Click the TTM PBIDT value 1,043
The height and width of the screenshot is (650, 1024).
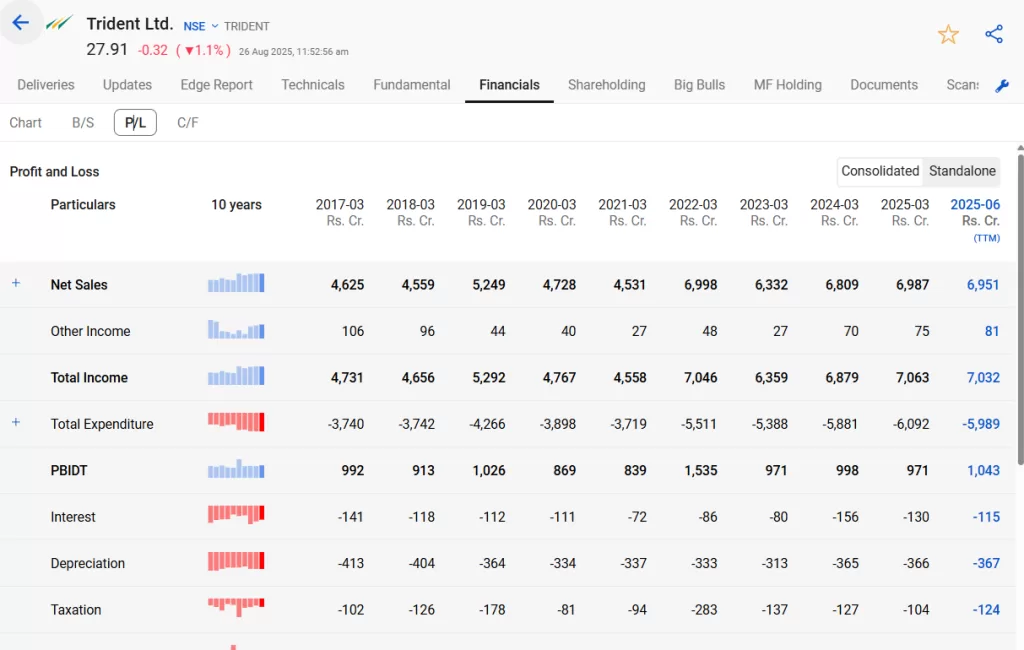click(983, 470)
